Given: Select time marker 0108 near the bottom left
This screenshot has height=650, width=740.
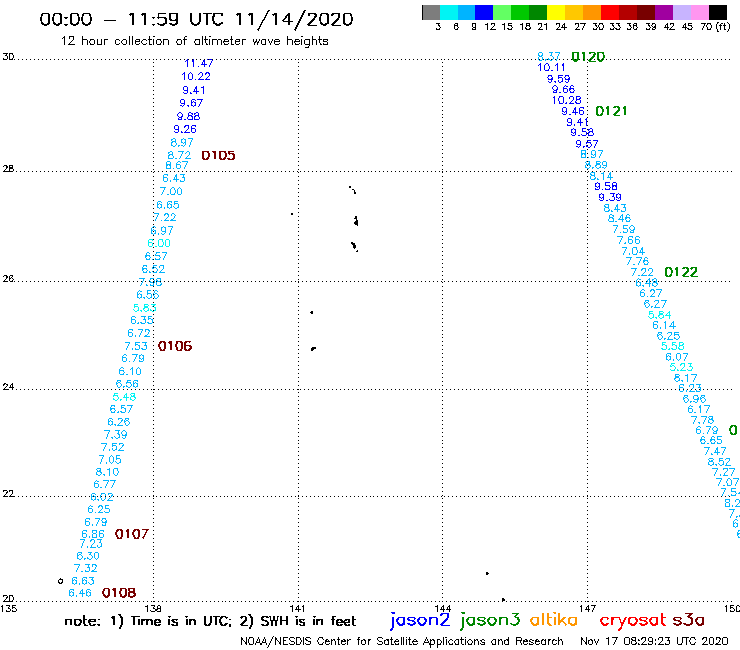Looking at the screenshot, I should tap(119, 592).
